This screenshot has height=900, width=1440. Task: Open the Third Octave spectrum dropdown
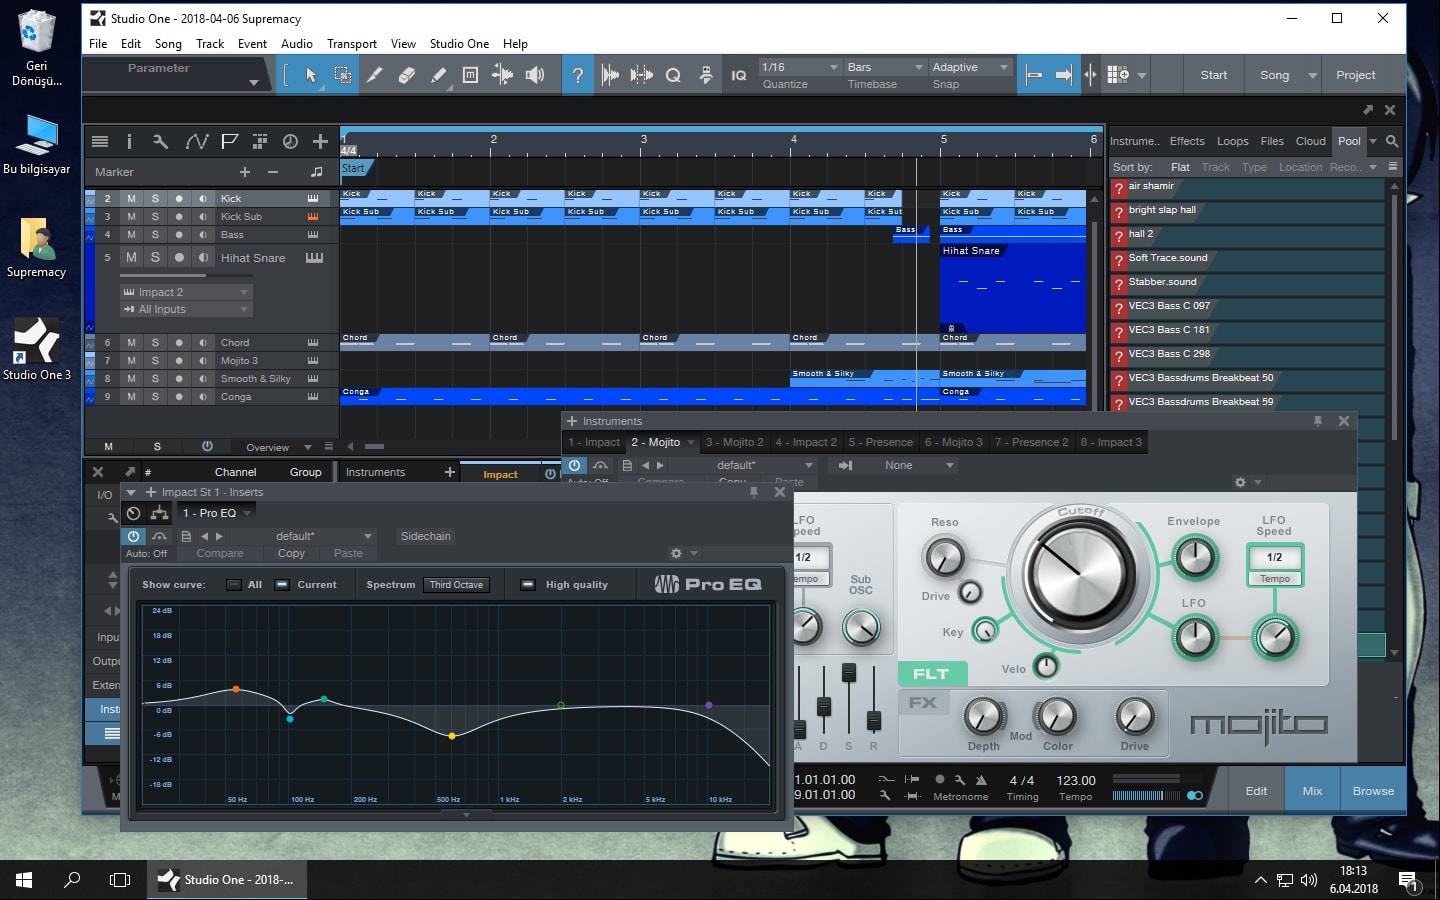457,585
